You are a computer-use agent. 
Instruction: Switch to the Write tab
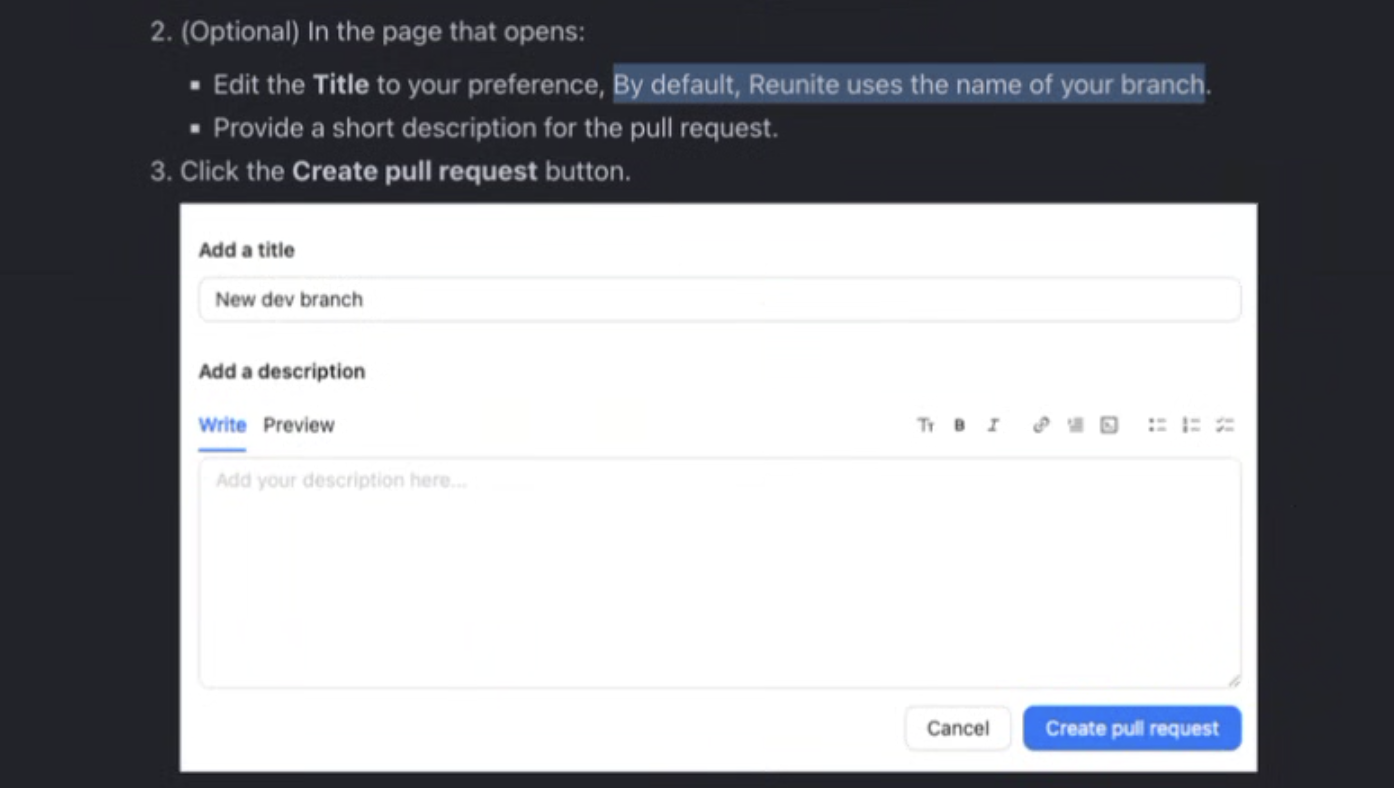[222, 425]
